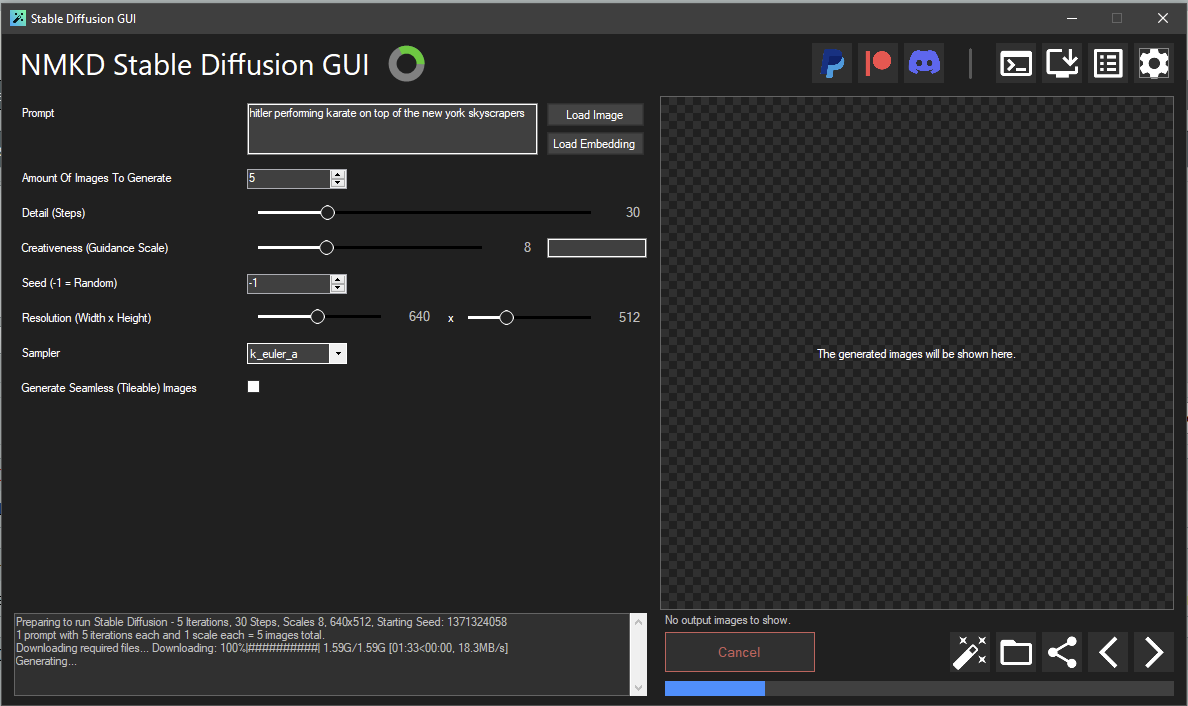Click the 'Generating...' log line
This screenshot has height=706, width=1188.
click(46, 661)
